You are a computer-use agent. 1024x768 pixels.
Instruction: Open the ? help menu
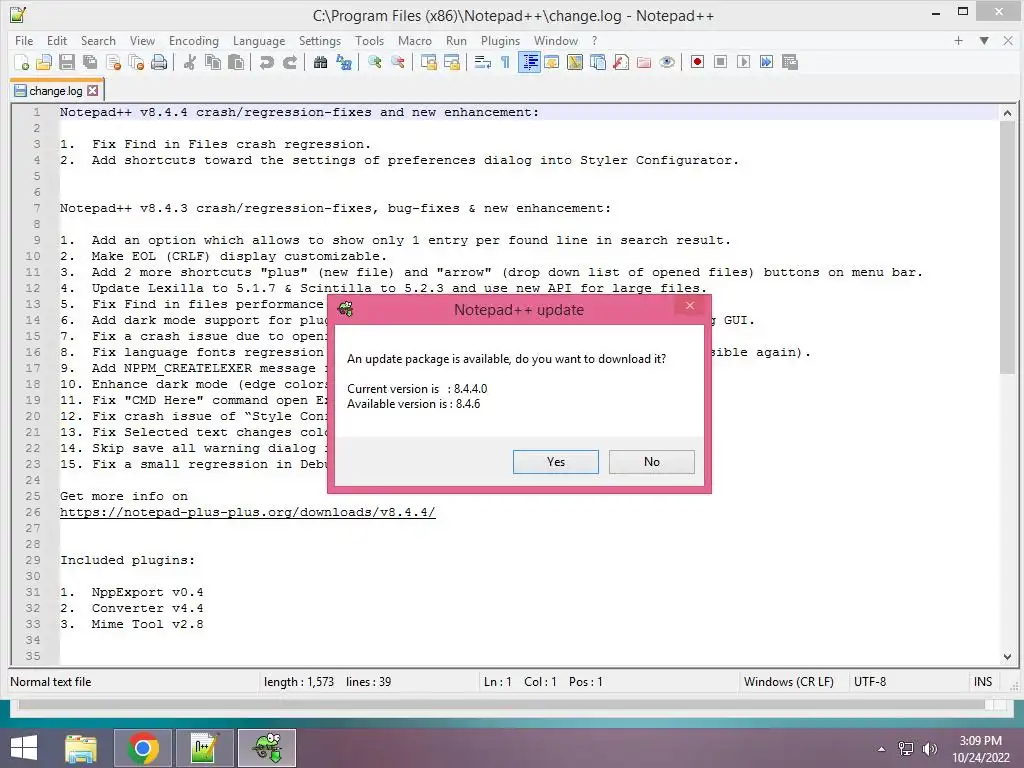pyautogui.click(x=594, y=40)
